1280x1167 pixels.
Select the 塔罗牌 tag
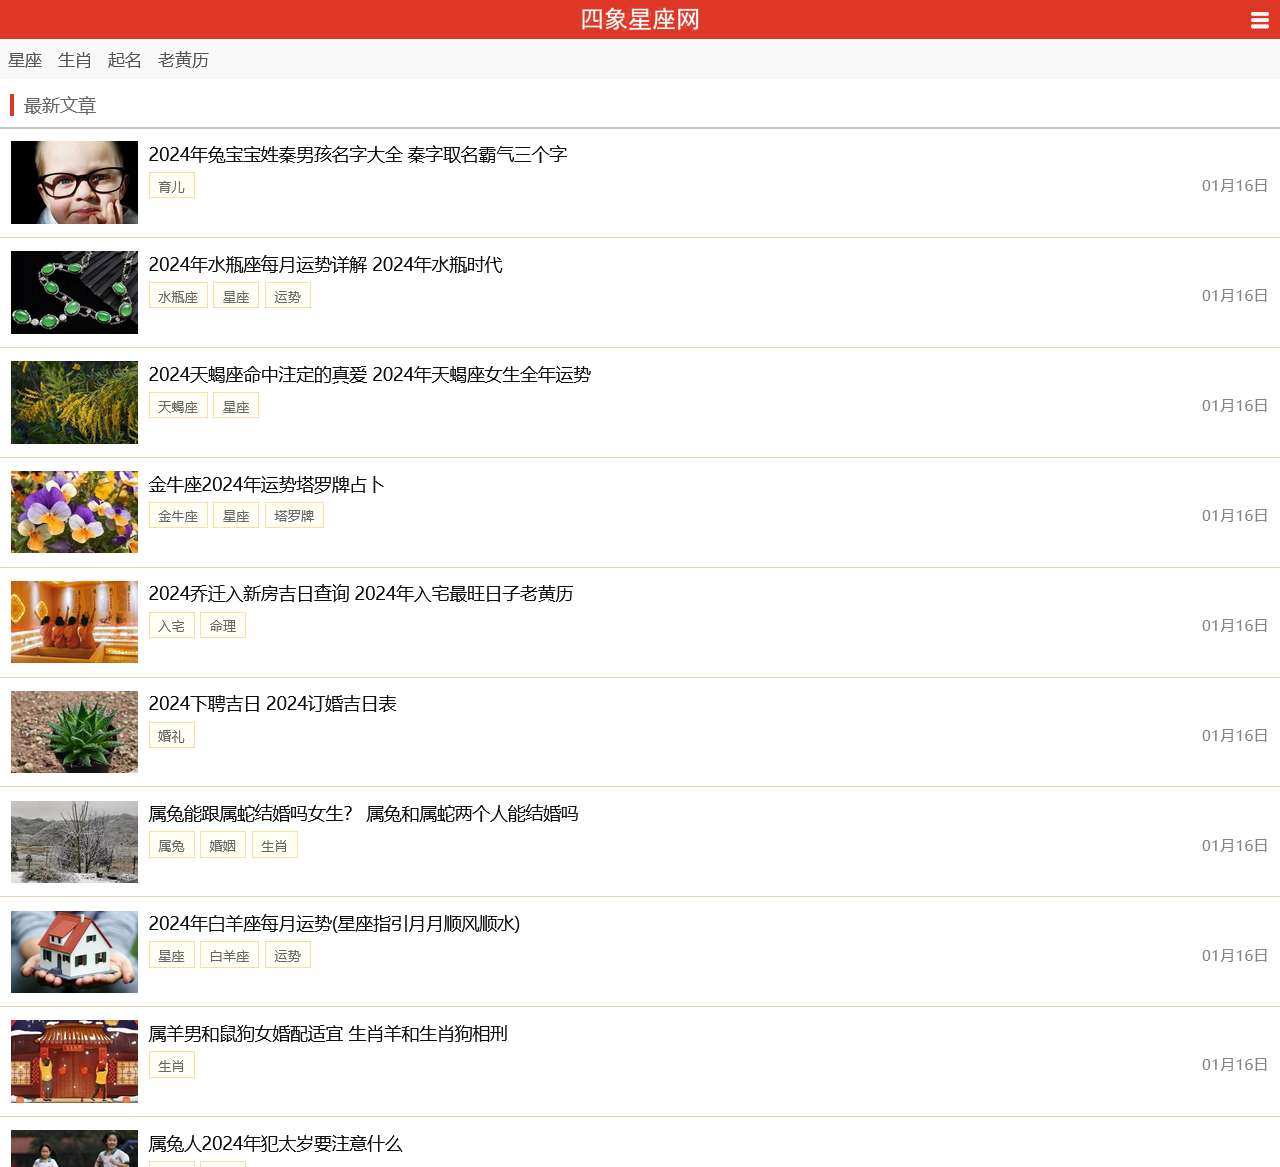click(294, 516)
